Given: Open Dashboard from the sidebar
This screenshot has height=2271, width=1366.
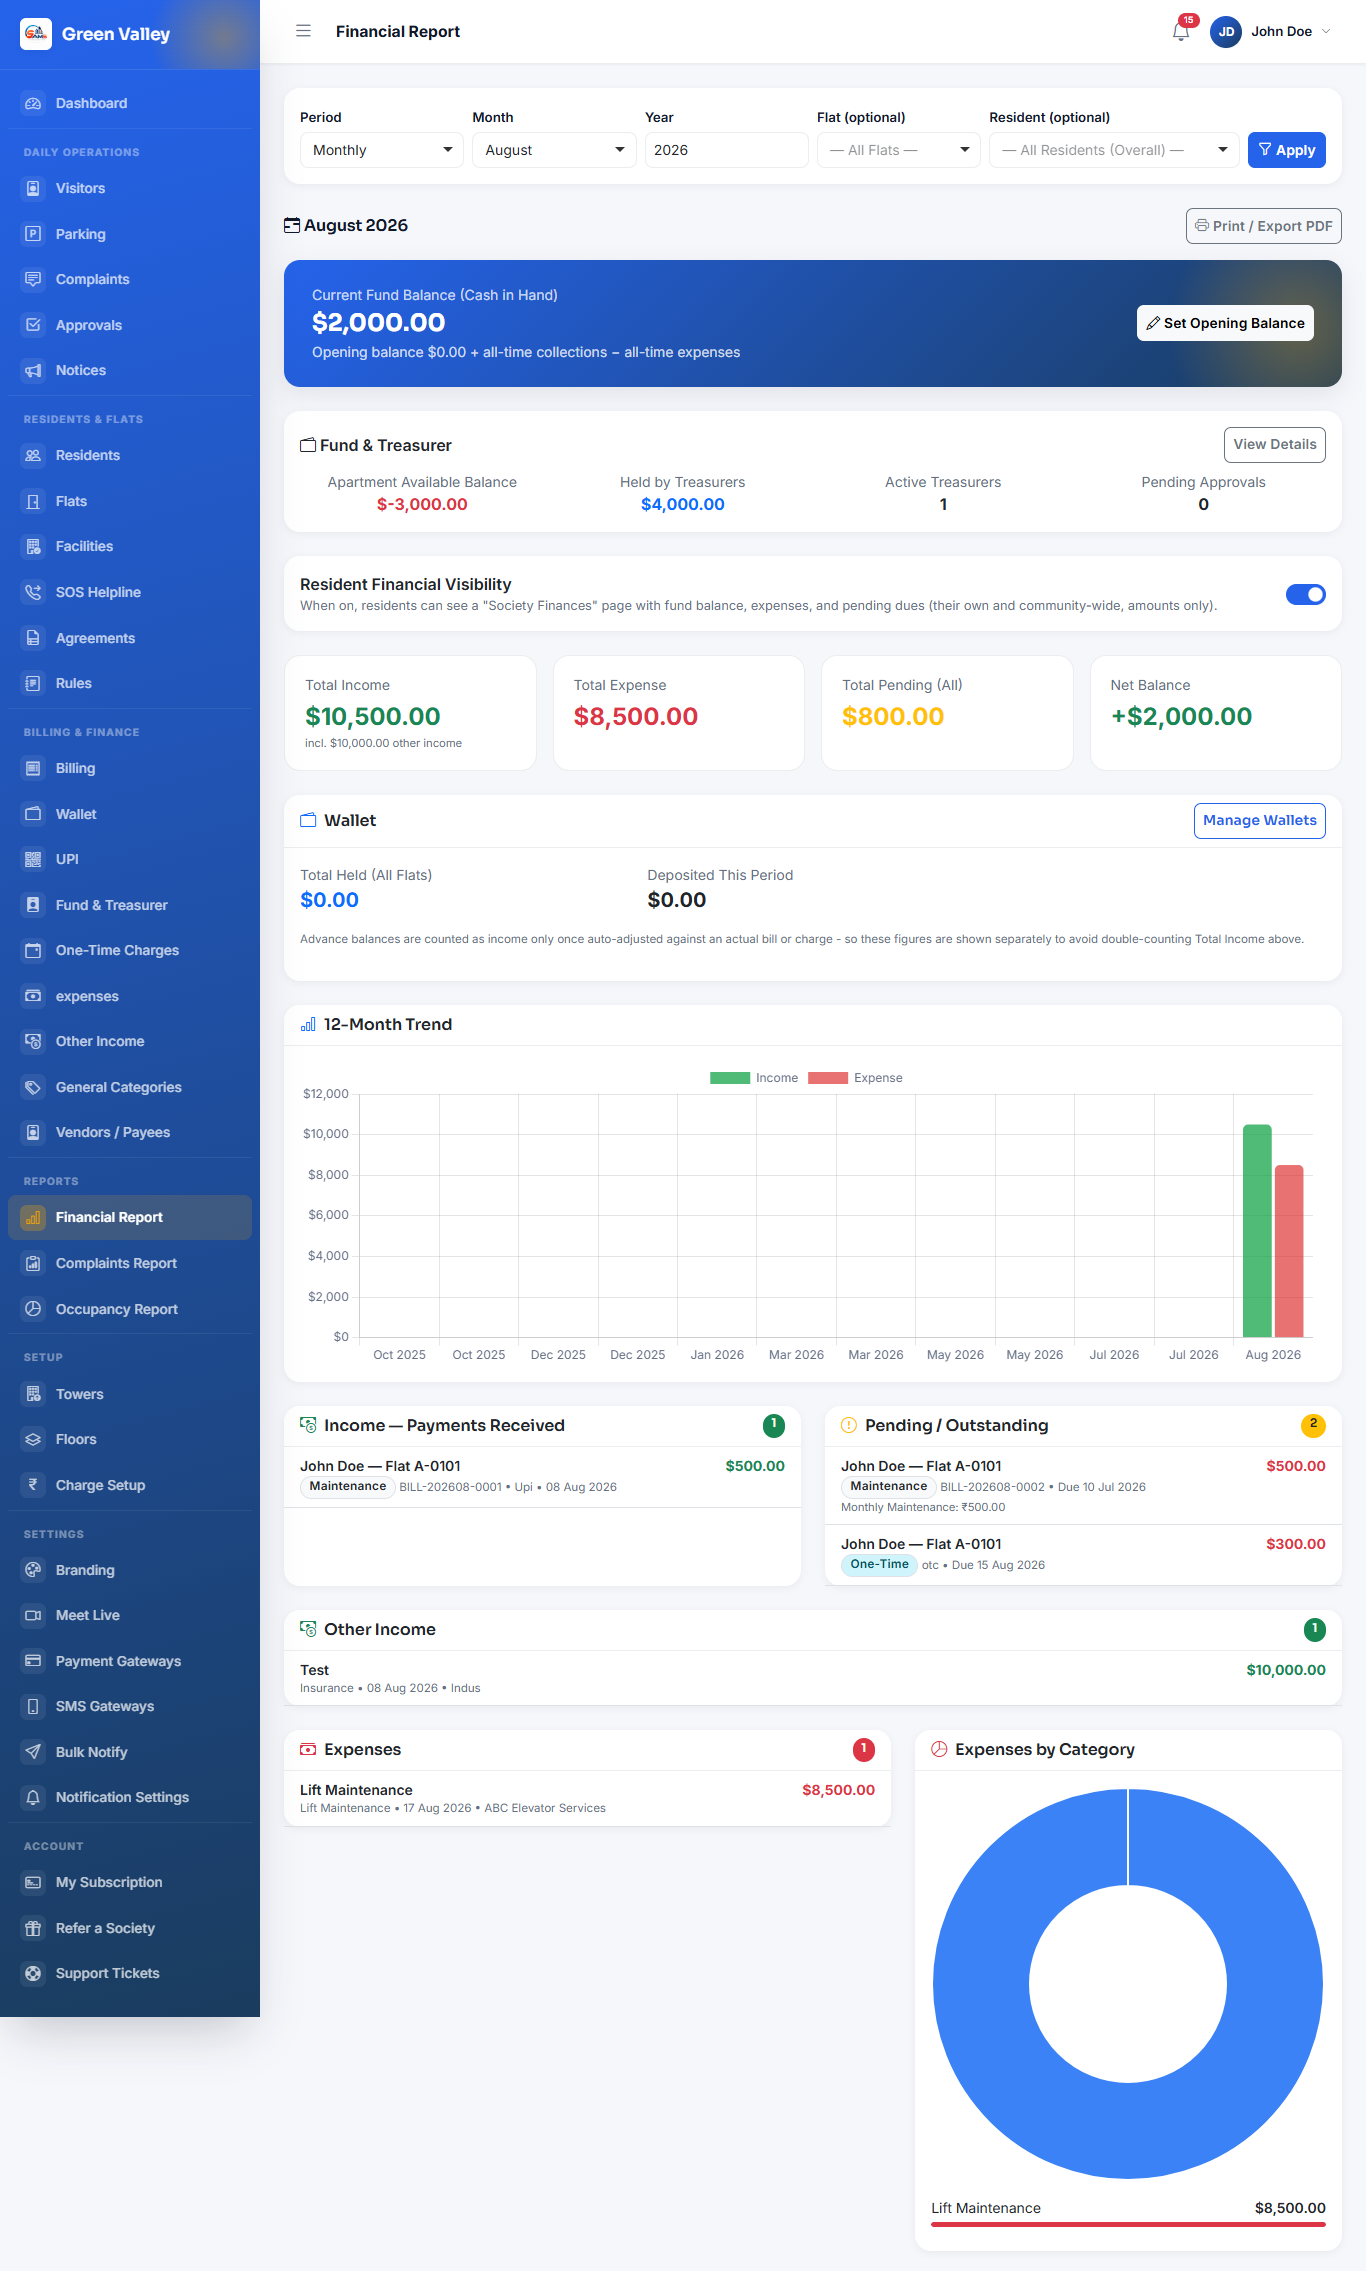Looking at the screenshot, I should [x=130, y=103].
